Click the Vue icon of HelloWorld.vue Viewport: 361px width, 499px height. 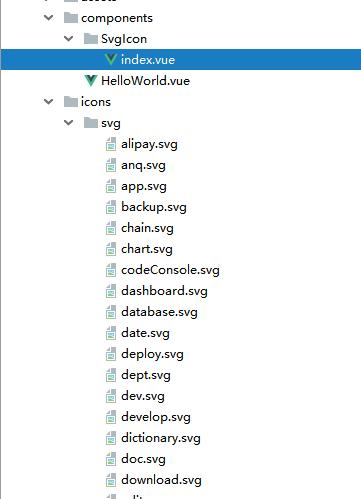pyautogui.click(x=91, y=80)
